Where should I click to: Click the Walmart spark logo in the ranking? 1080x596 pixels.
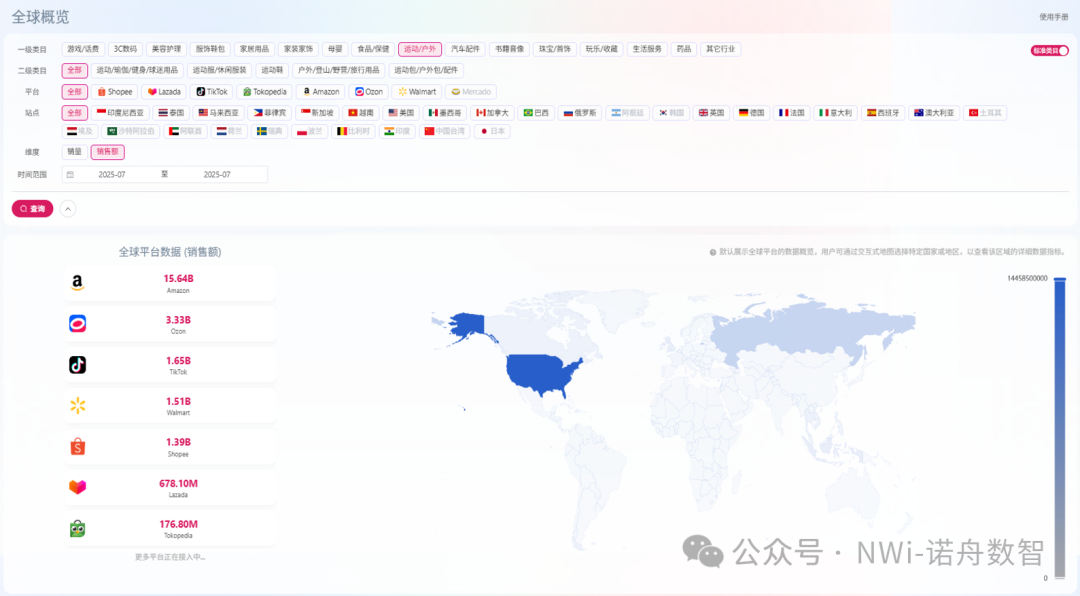(77, 405)
